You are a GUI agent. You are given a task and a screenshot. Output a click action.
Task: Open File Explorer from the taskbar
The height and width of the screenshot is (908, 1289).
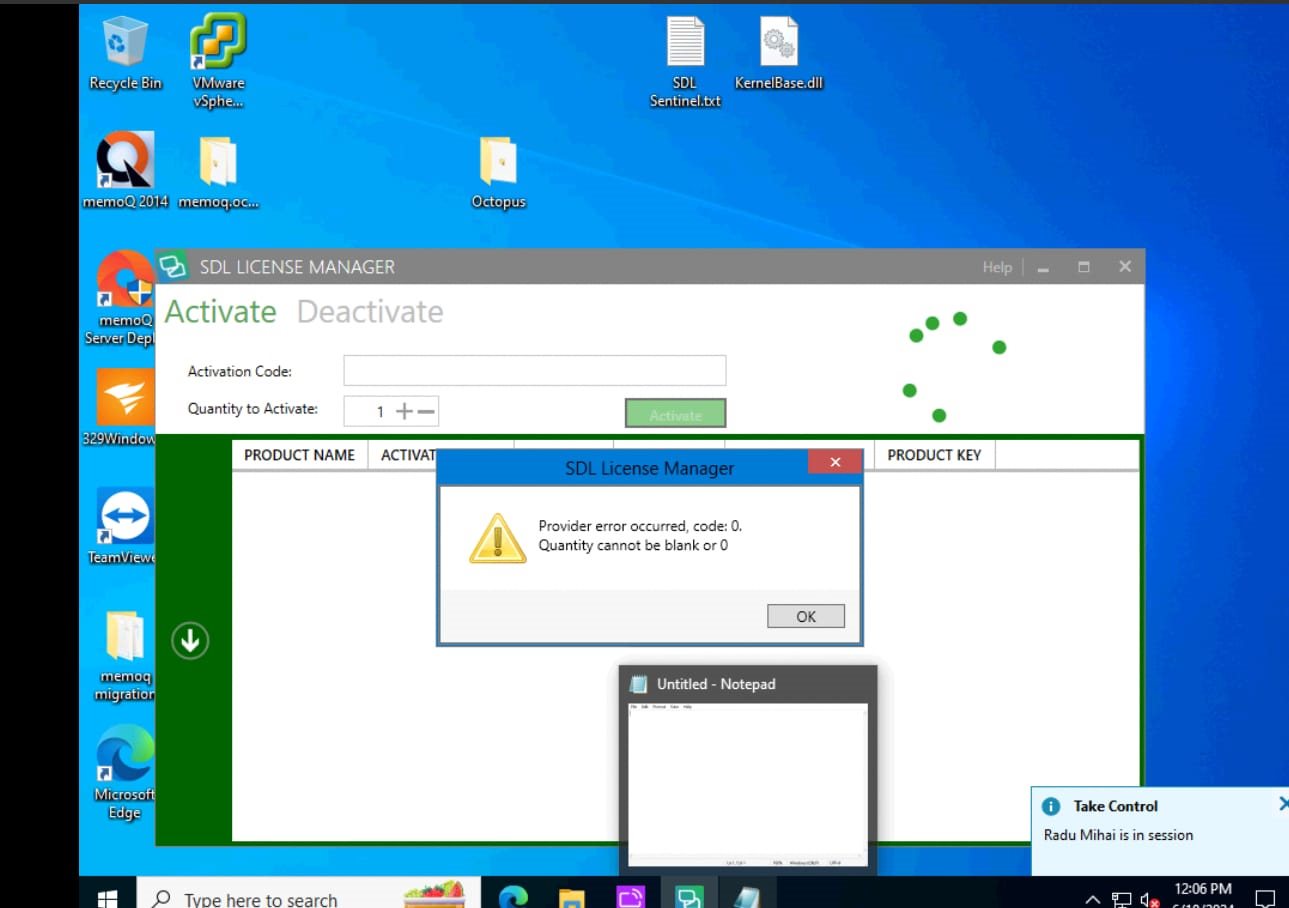coord(571,898)
